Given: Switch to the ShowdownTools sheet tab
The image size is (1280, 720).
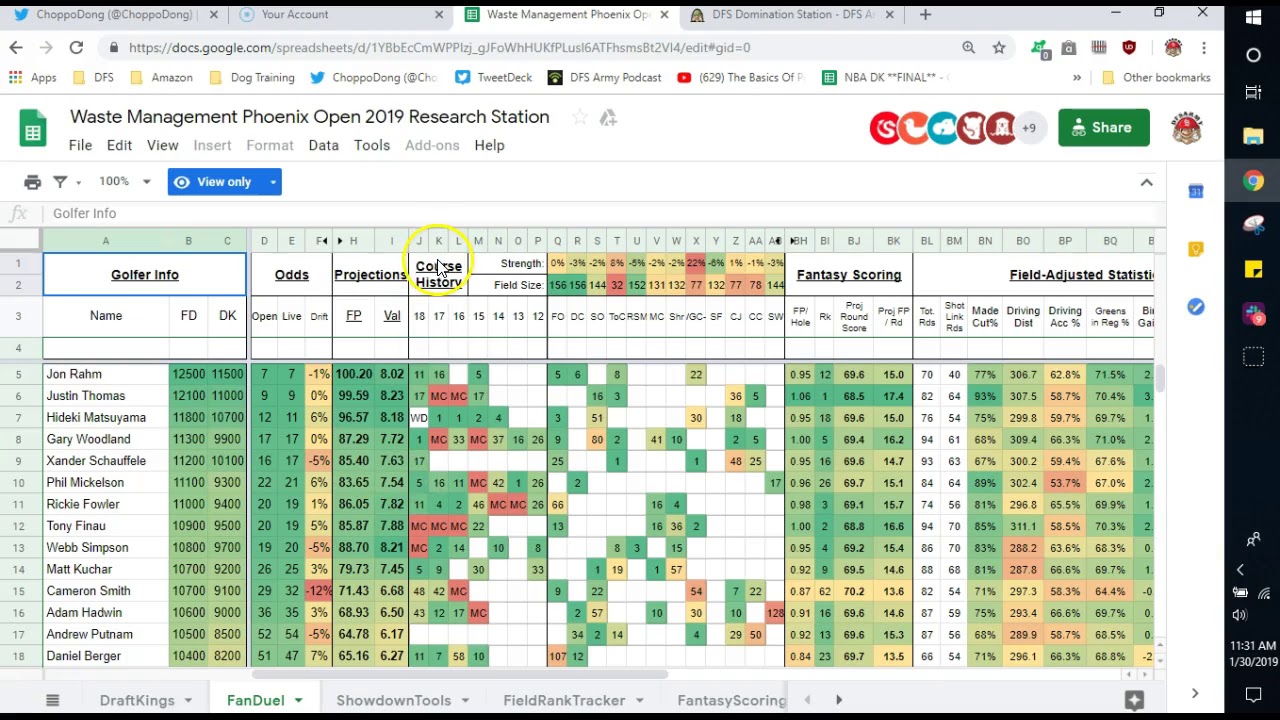Looking at the screenshot, I should coord(393,700).
